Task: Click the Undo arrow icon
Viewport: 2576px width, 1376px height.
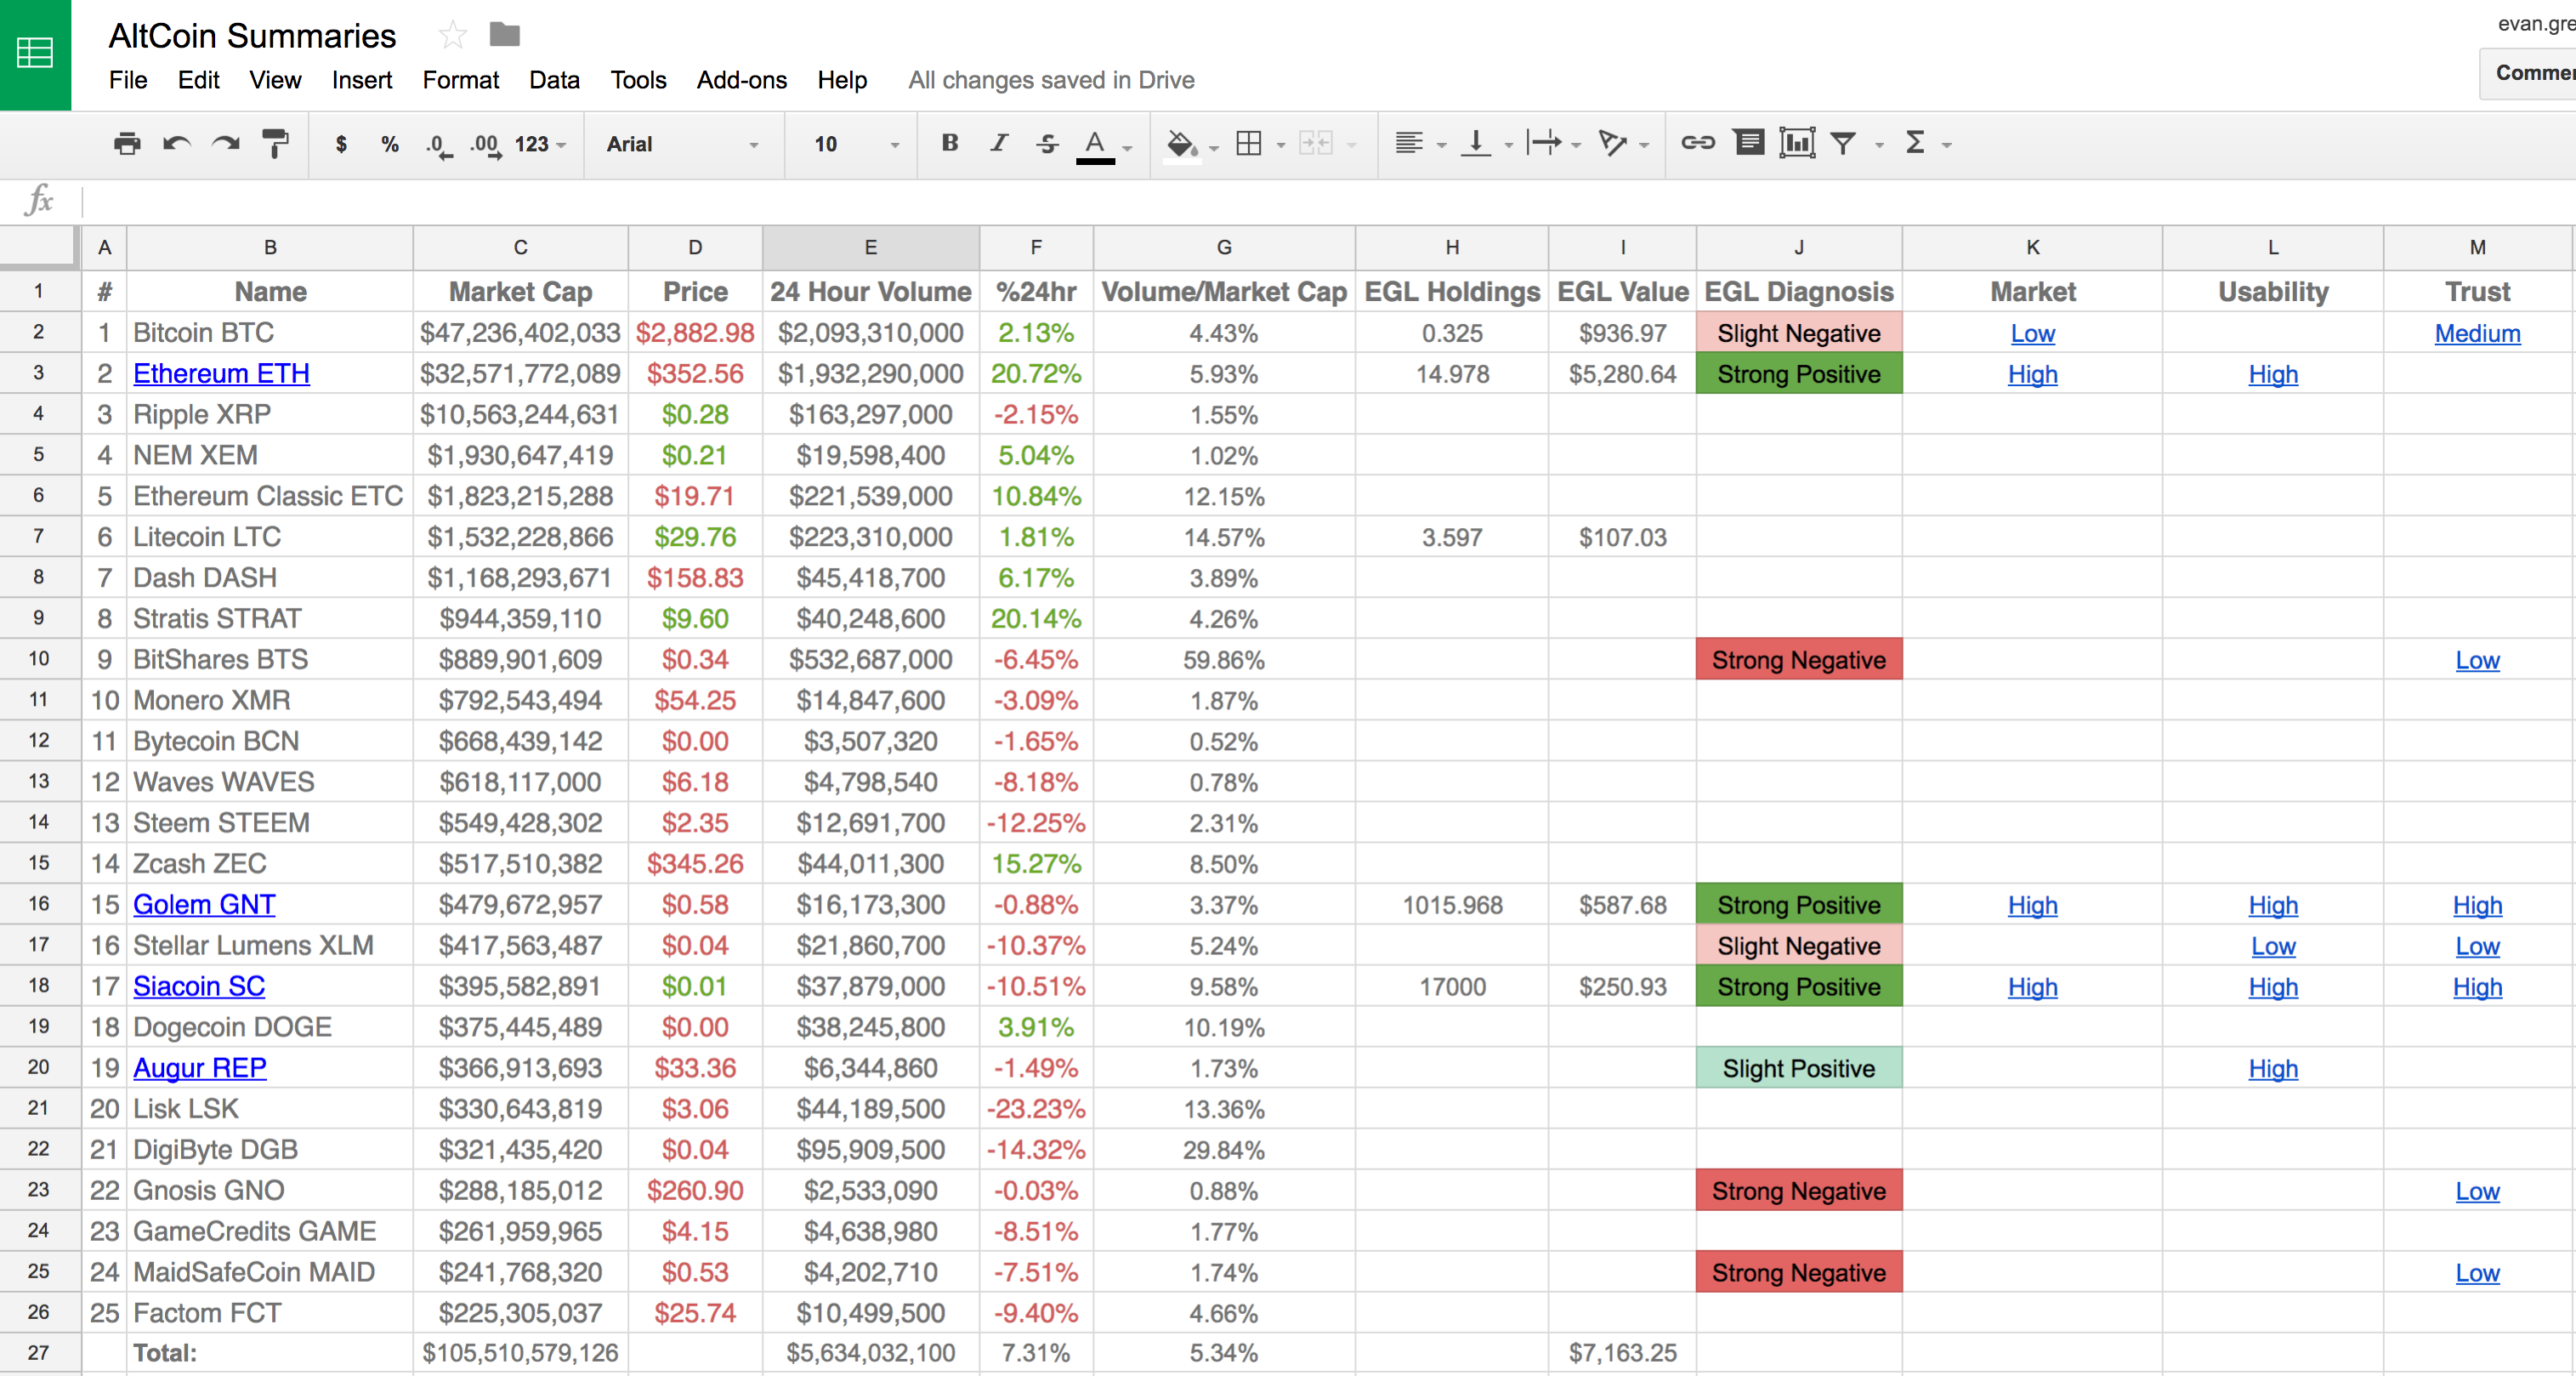Action: 177,144
